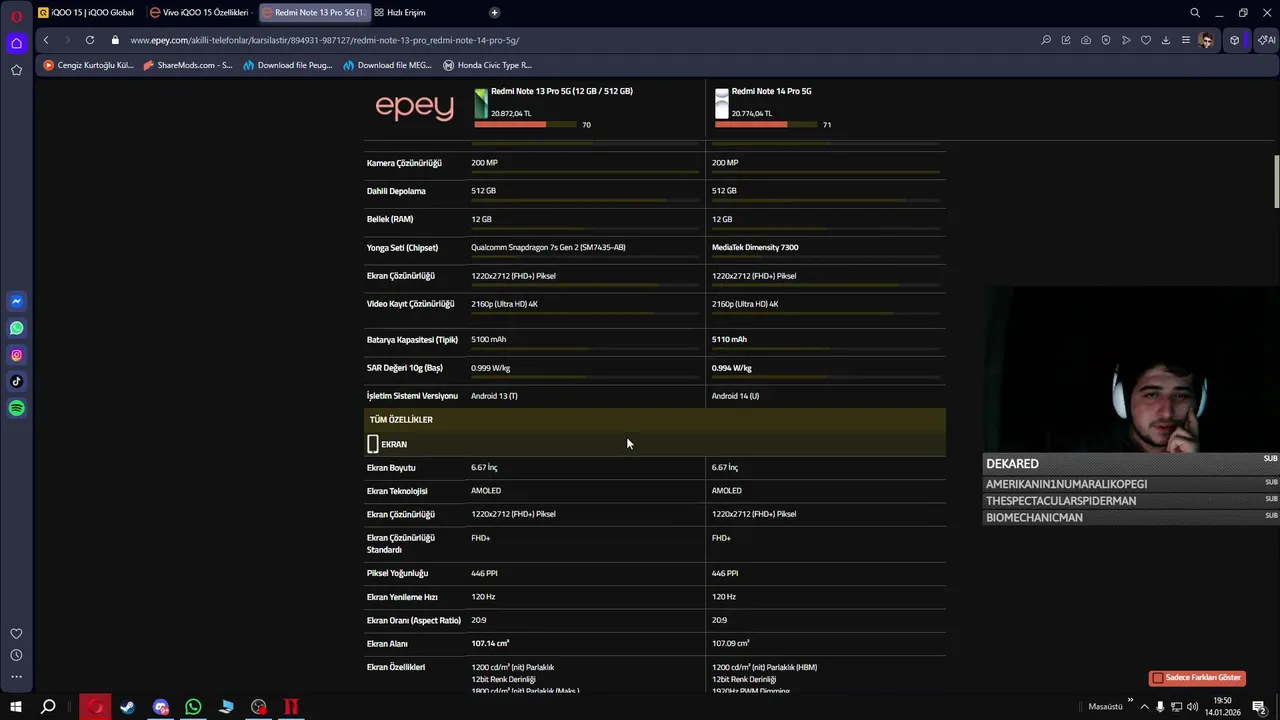Collapse the EKRAN section header
This screenshot has width=1280, height=720.
(x=655, y=444)
